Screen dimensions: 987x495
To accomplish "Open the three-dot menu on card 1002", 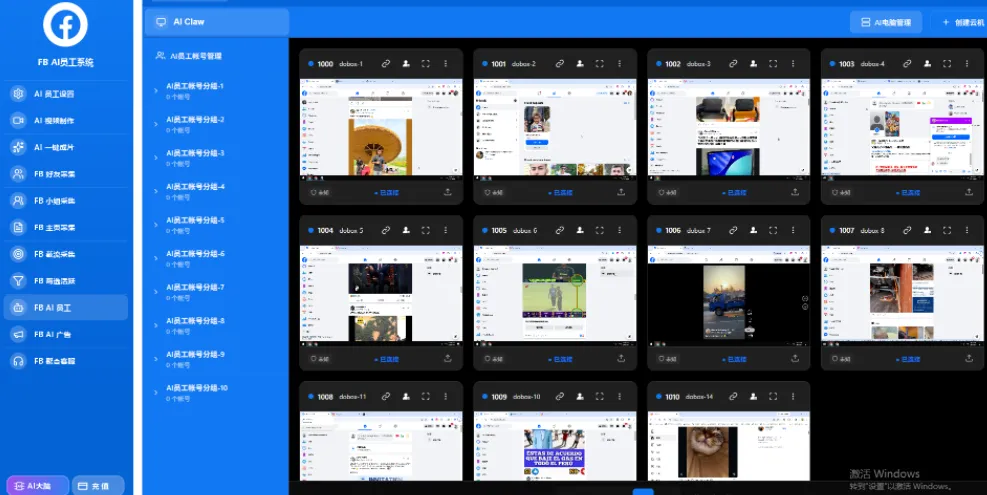I will [x=793, y=64].
